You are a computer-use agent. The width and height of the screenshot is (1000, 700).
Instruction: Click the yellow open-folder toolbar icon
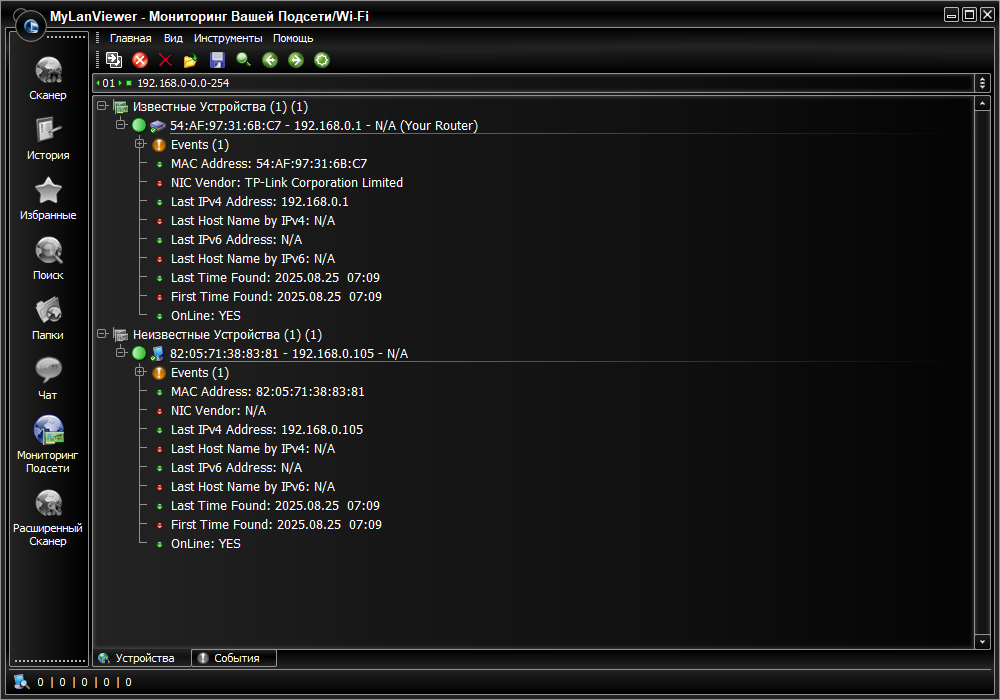190,61
